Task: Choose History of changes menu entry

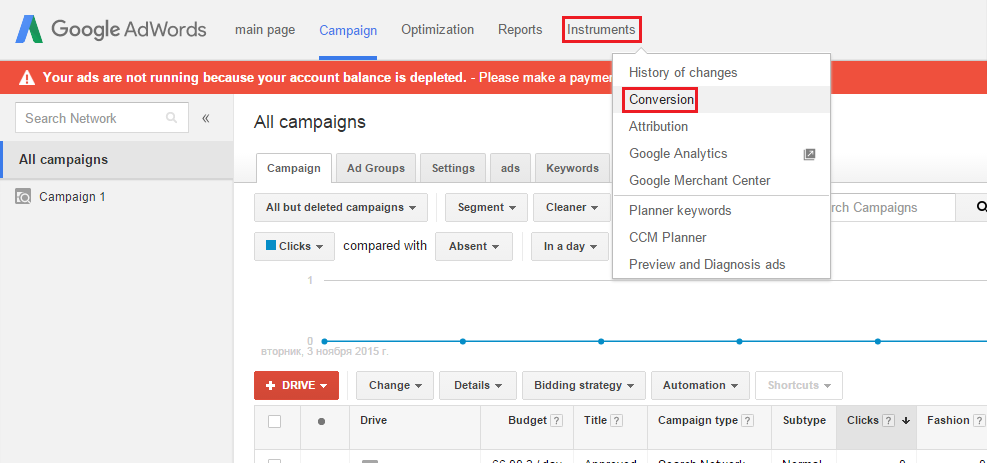Action: (x=721, y=73)
